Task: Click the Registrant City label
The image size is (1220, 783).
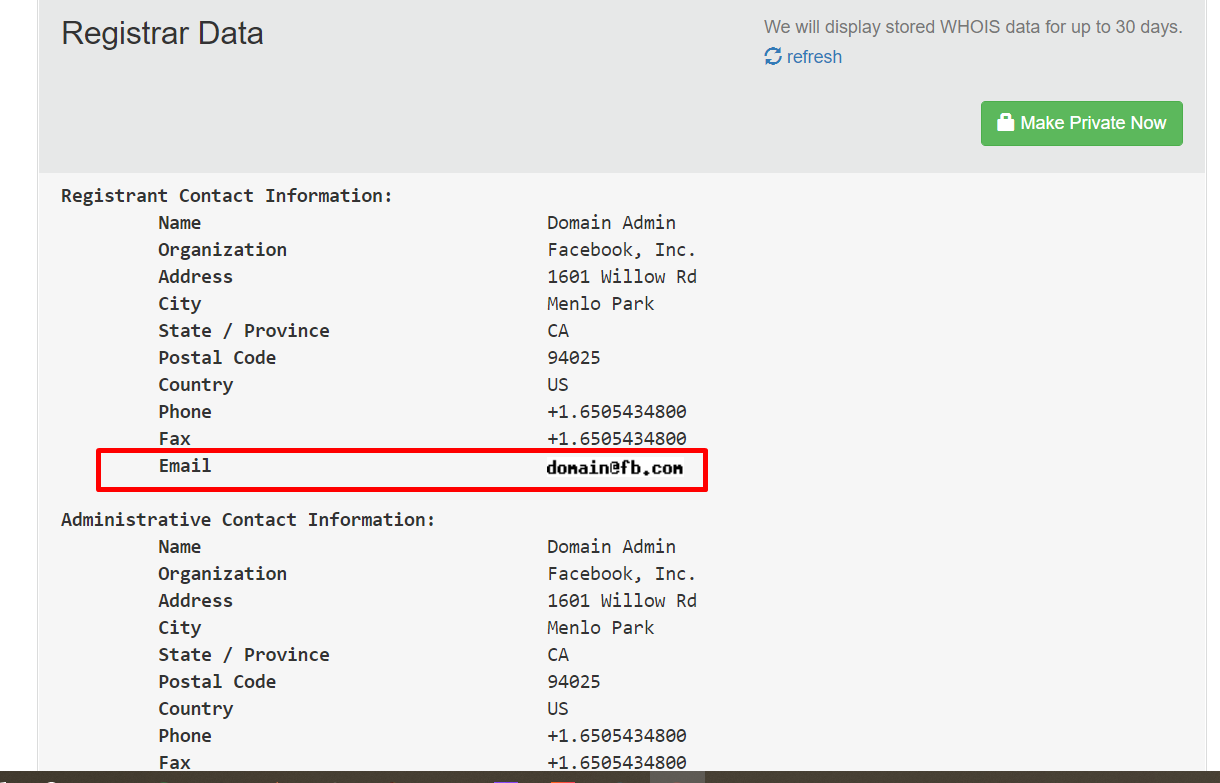Action: (180, 304)
